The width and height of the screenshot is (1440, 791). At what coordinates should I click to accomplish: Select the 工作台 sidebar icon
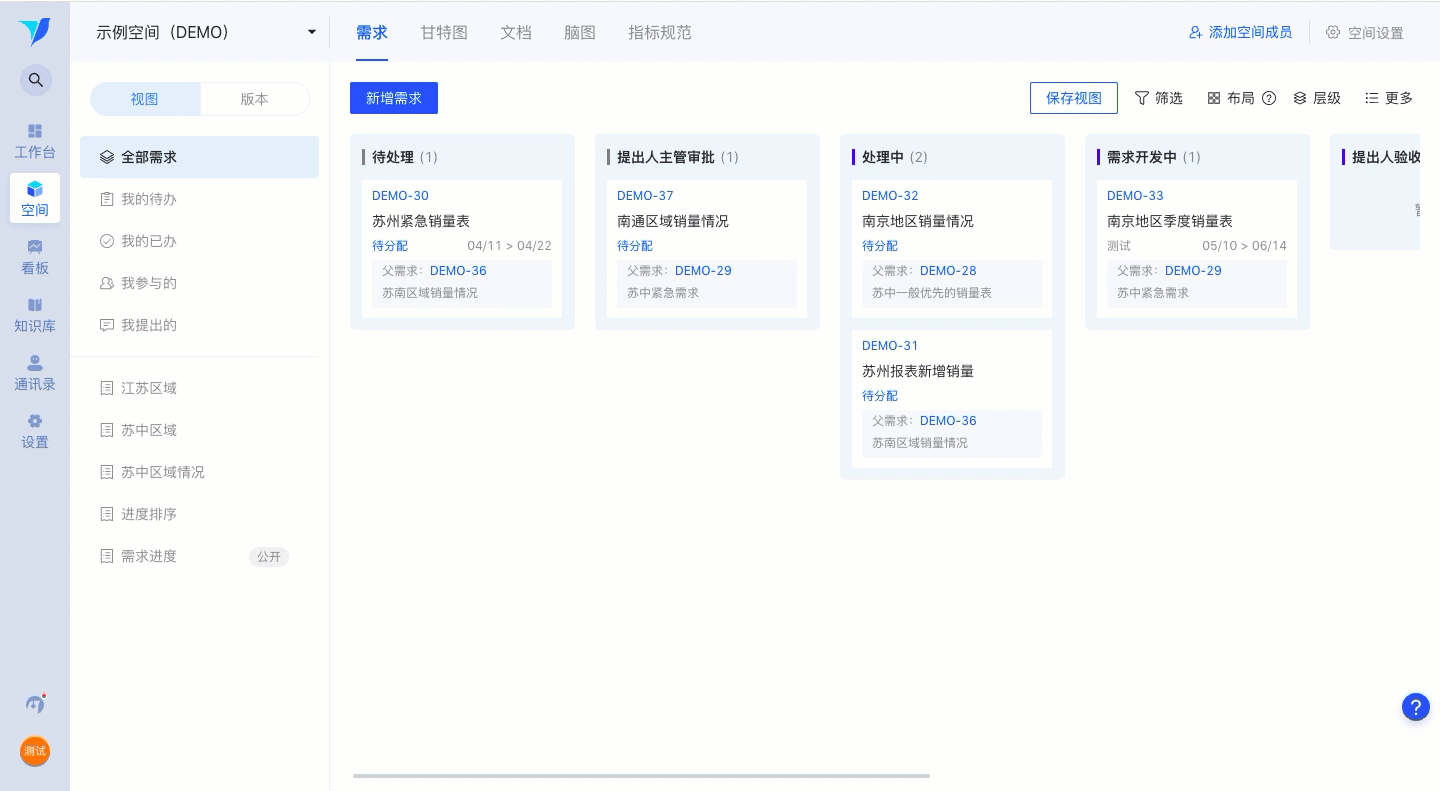35,140
